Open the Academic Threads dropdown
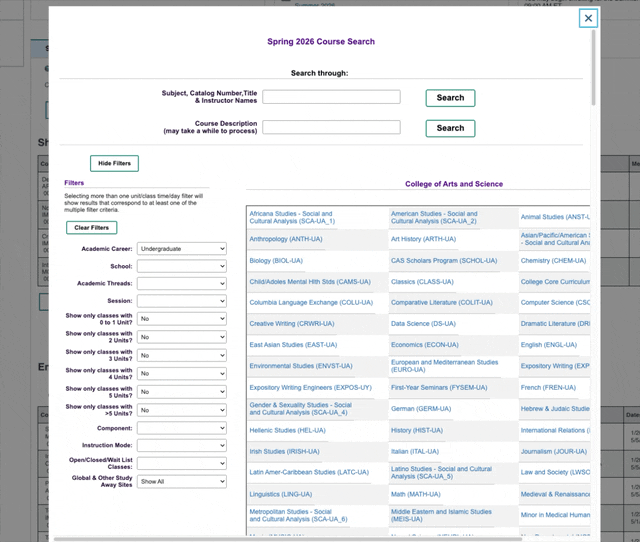640x542 pixels. [182, 283]
